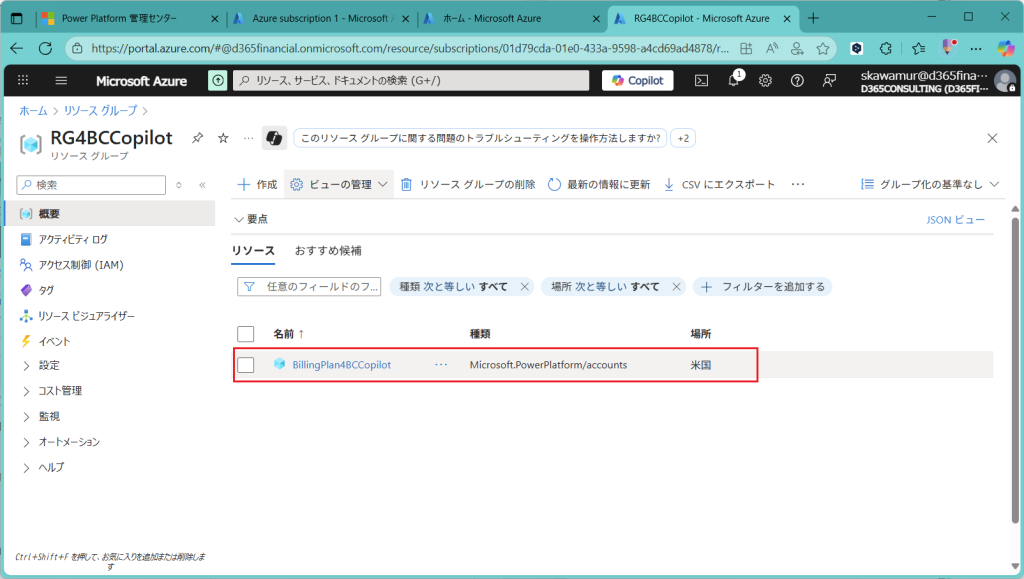Refresh the browser page
The width and height of the screenshot is (1024, 579).
[45, 48]
